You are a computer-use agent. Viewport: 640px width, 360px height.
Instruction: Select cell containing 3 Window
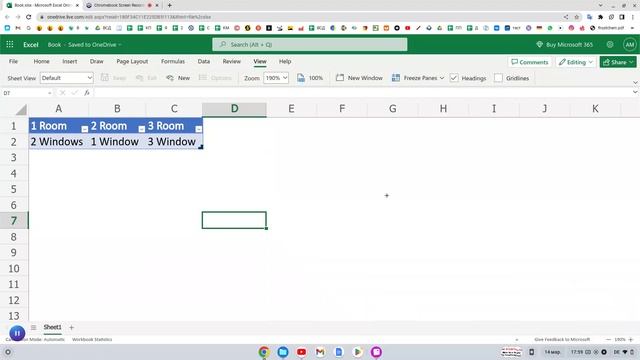[174, 142]
